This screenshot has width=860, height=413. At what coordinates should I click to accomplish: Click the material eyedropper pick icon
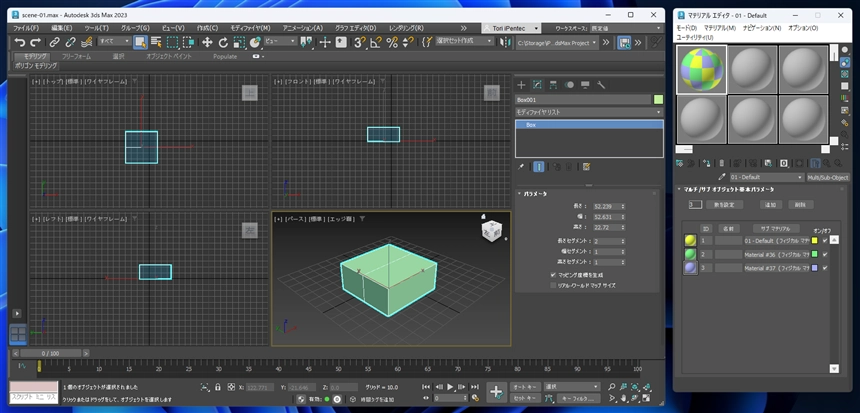(723, 178)
